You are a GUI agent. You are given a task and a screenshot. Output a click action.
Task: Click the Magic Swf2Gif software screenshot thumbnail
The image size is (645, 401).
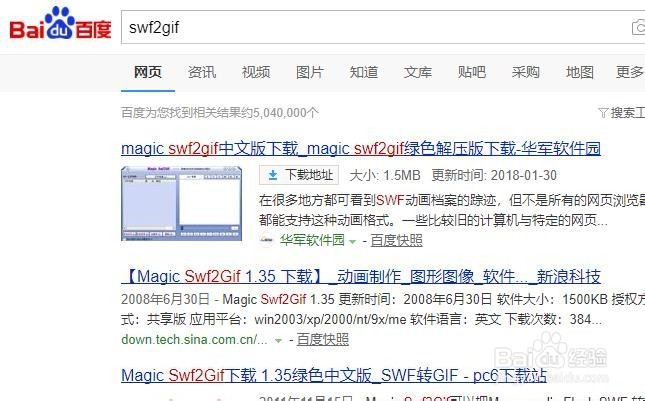[x=181, y=204]
